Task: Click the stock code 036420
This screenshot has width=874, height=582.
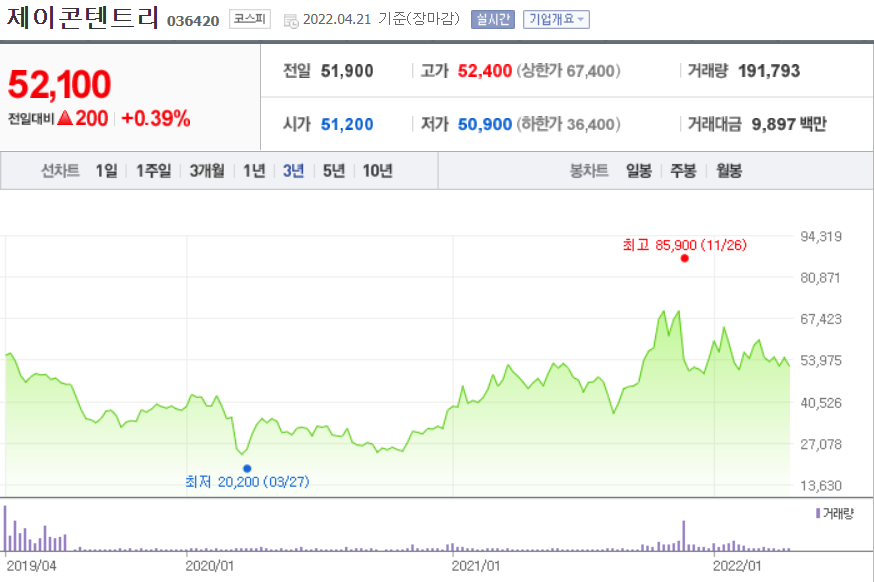Action: [193, 21]
